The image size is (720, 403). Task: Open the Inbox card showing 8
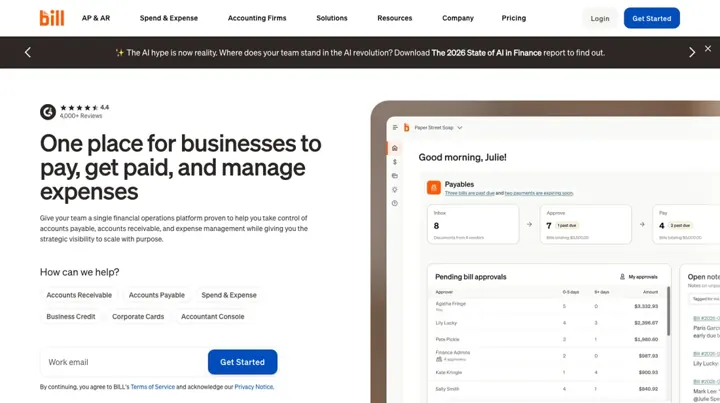coord(473,224)
